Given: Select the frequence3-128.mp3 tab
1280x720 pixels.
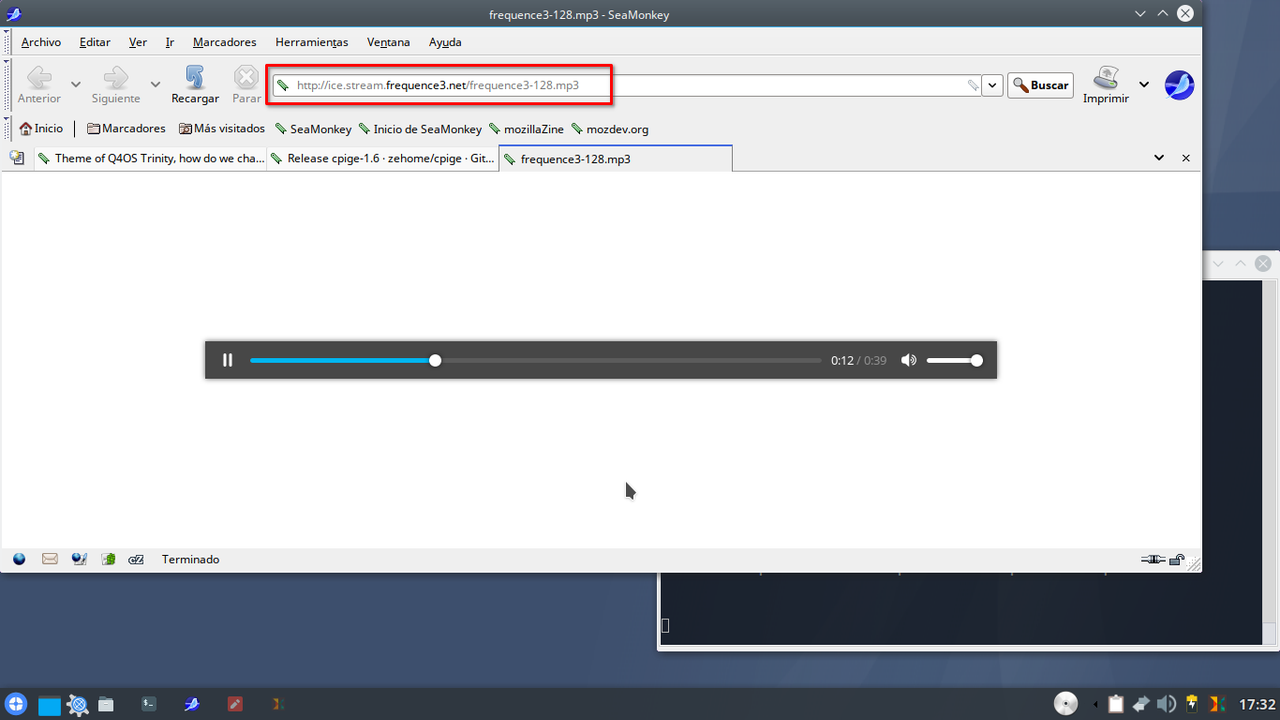Looking at the screenshot, I should 615,158.
